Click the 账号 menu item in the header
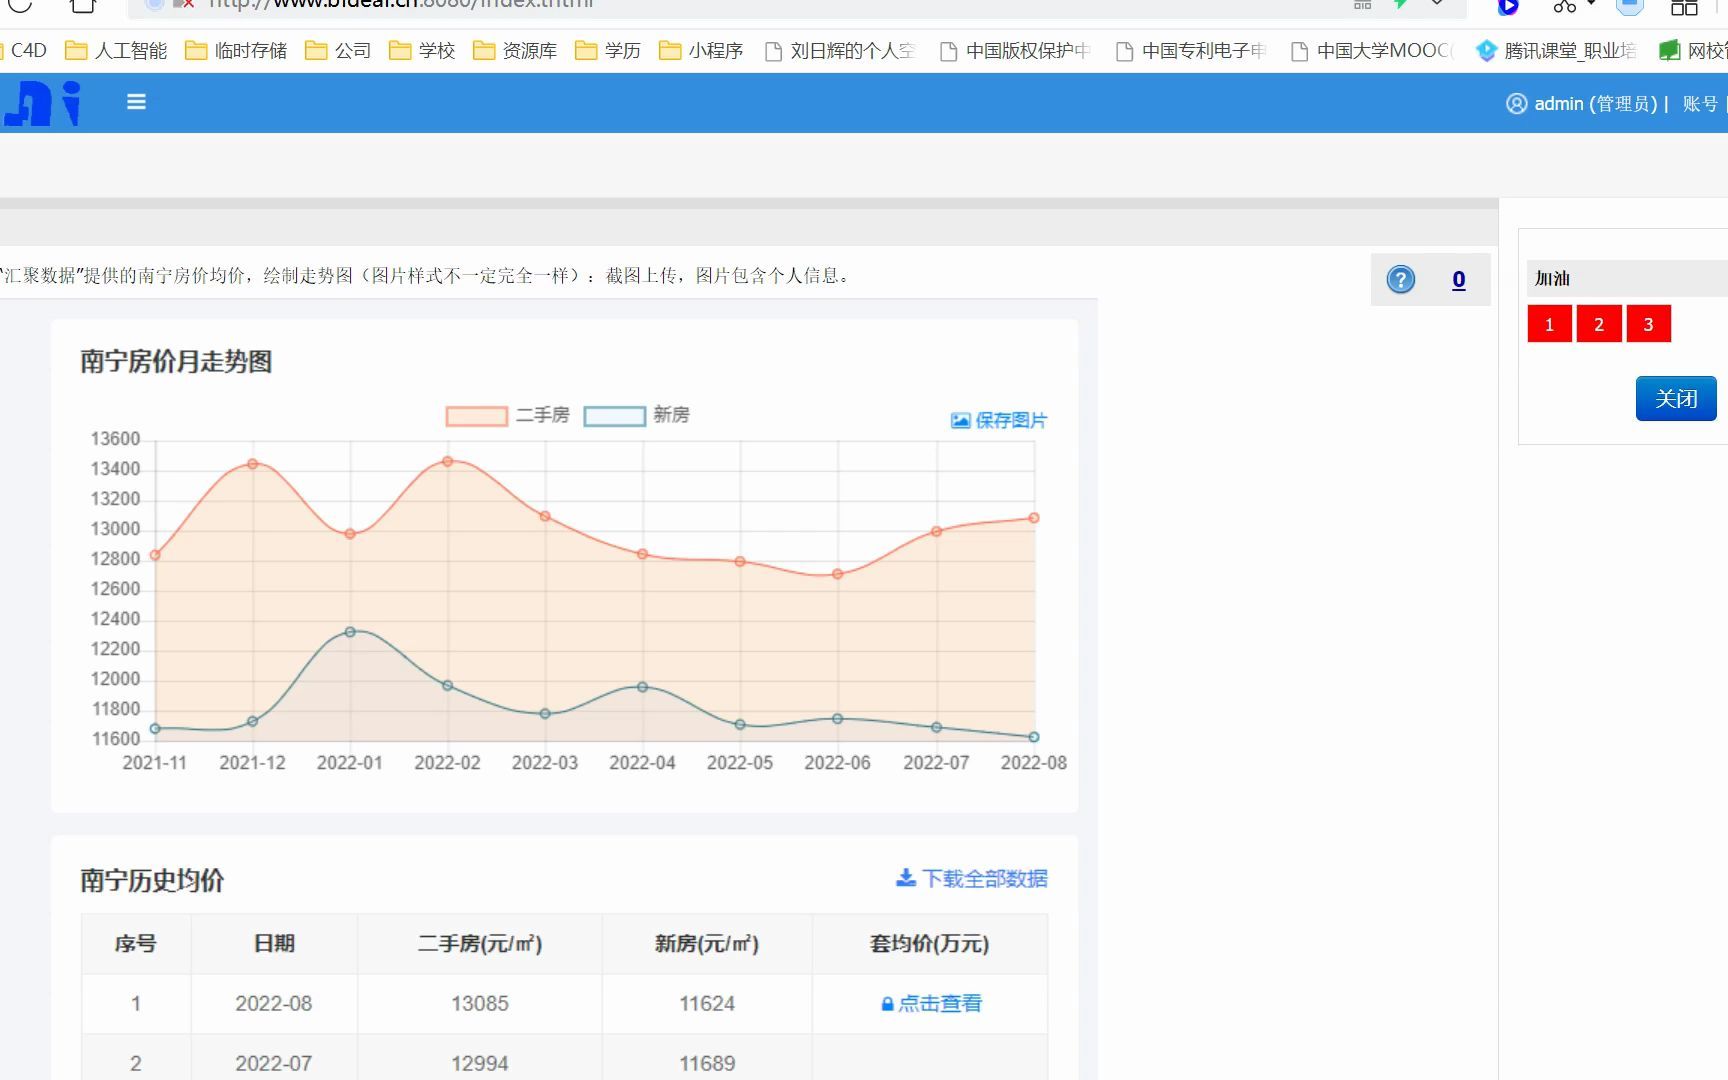This screenshot has width=1728, height=1080. (x=1700, y=103)
